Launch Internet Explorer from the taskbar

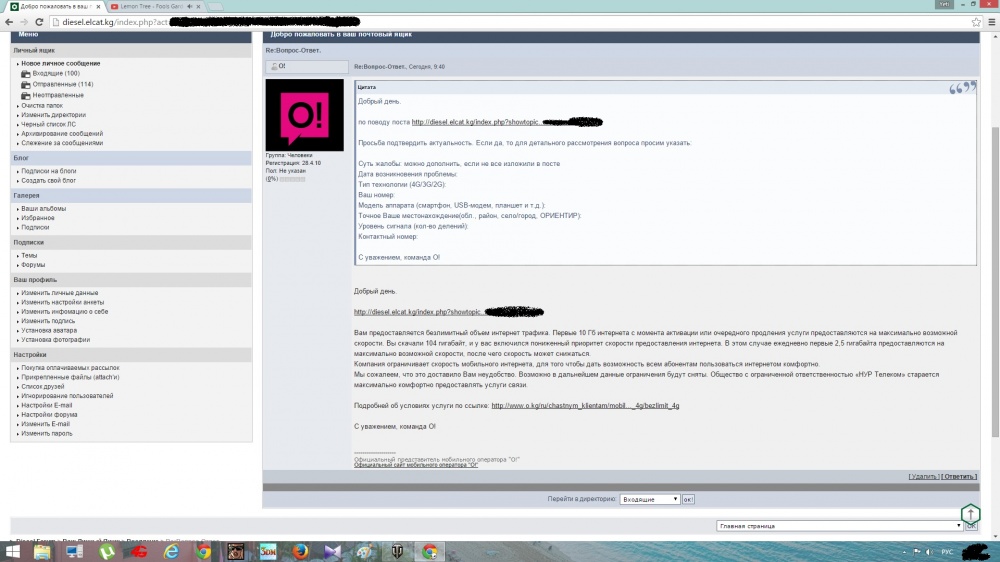[x=171, y=551]
